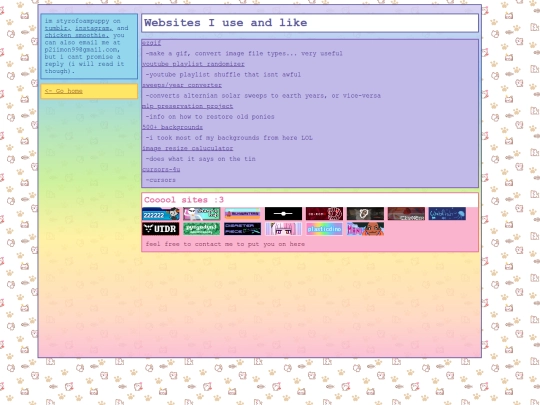Viewport: 540px width, 405px height.
Task: Visit the youtube playlist randomizer link
Action: 193,64
